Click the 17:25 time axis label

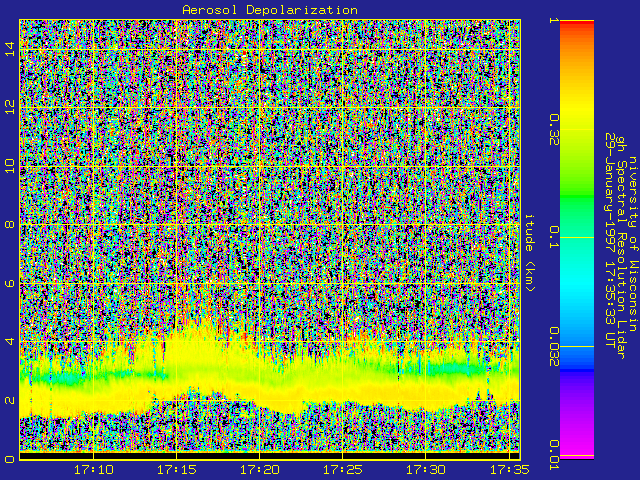pyautogui.click(x=342, y=470)
